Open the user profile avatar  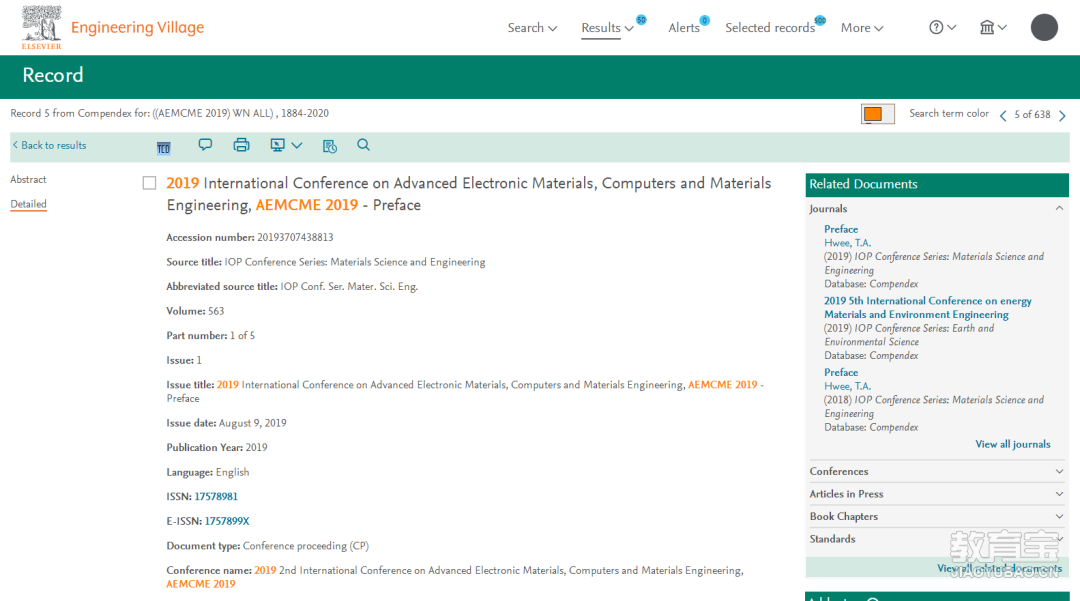pos(1044,28)
